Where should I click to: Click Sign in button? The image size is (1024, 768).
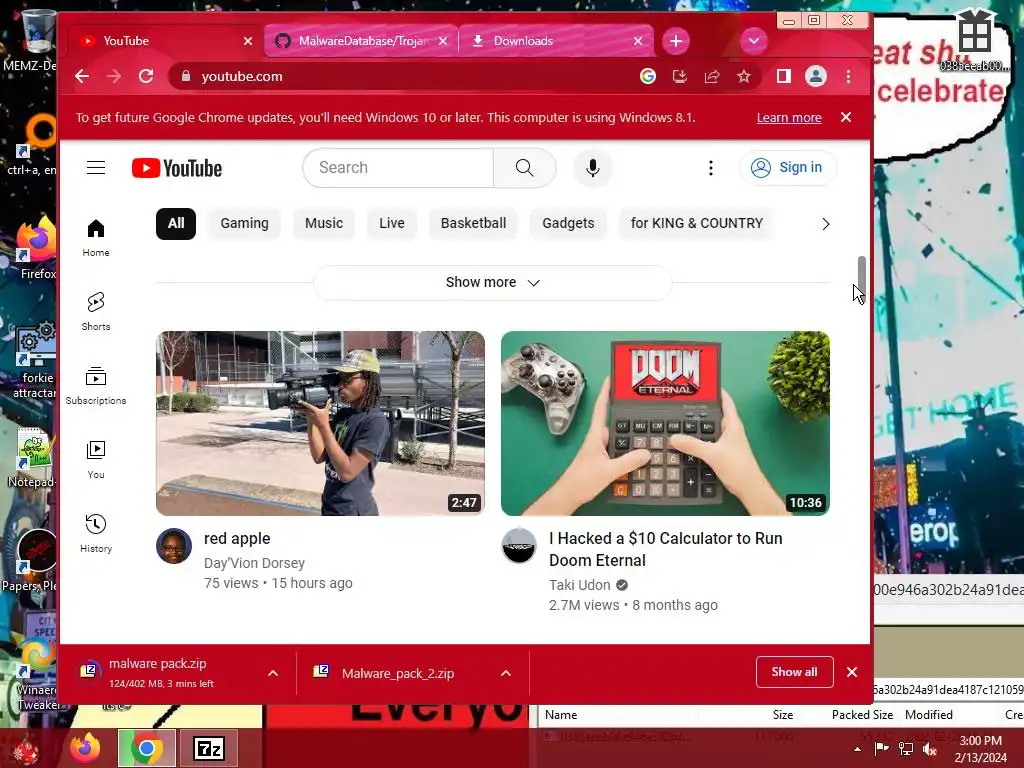pyautogui.click(x=788, y=168)
